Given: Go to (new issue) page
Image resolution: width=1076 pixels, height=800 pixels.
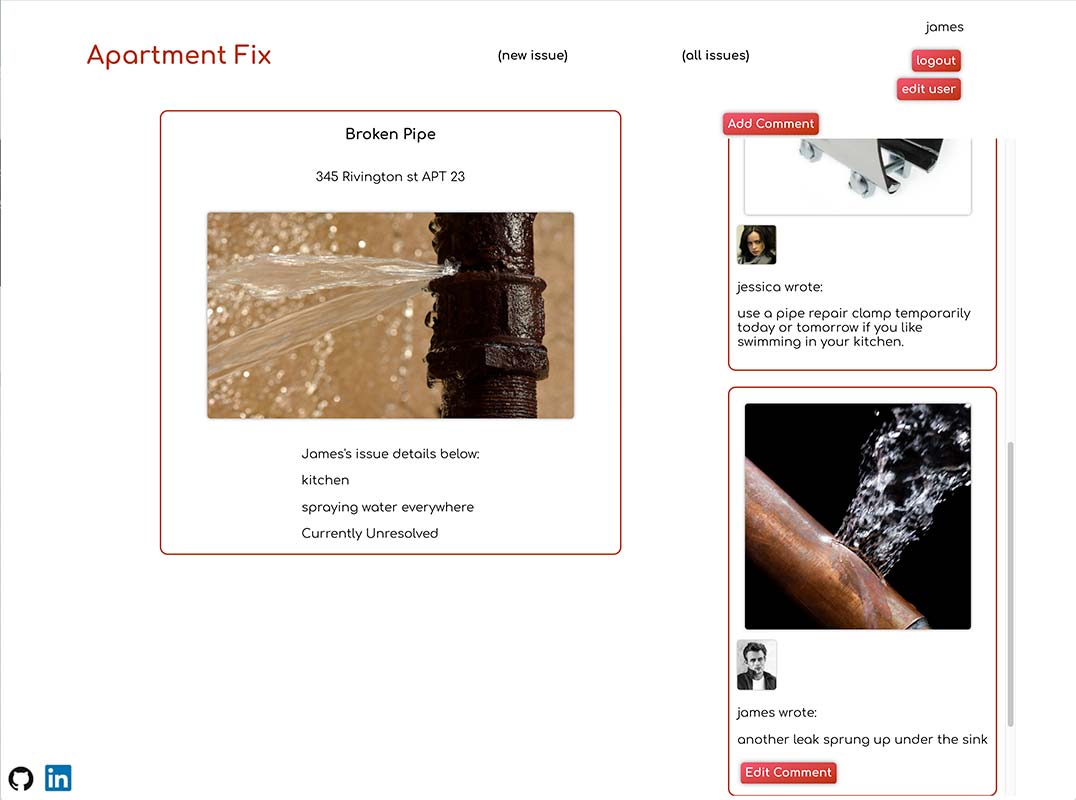Looking at the screenshot, I should coord(533,55).
